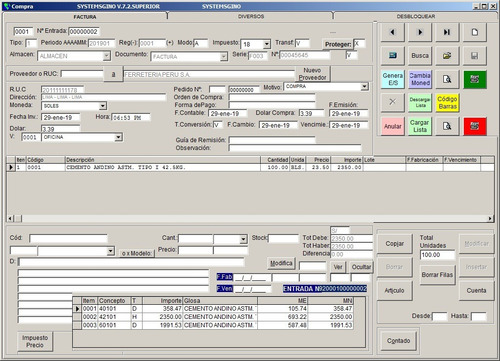Open the DESBLOQUEAR tab
Image resolution: width=500 pixels, height=361 pixels.
pyautogui.click(x=416, y=16)
